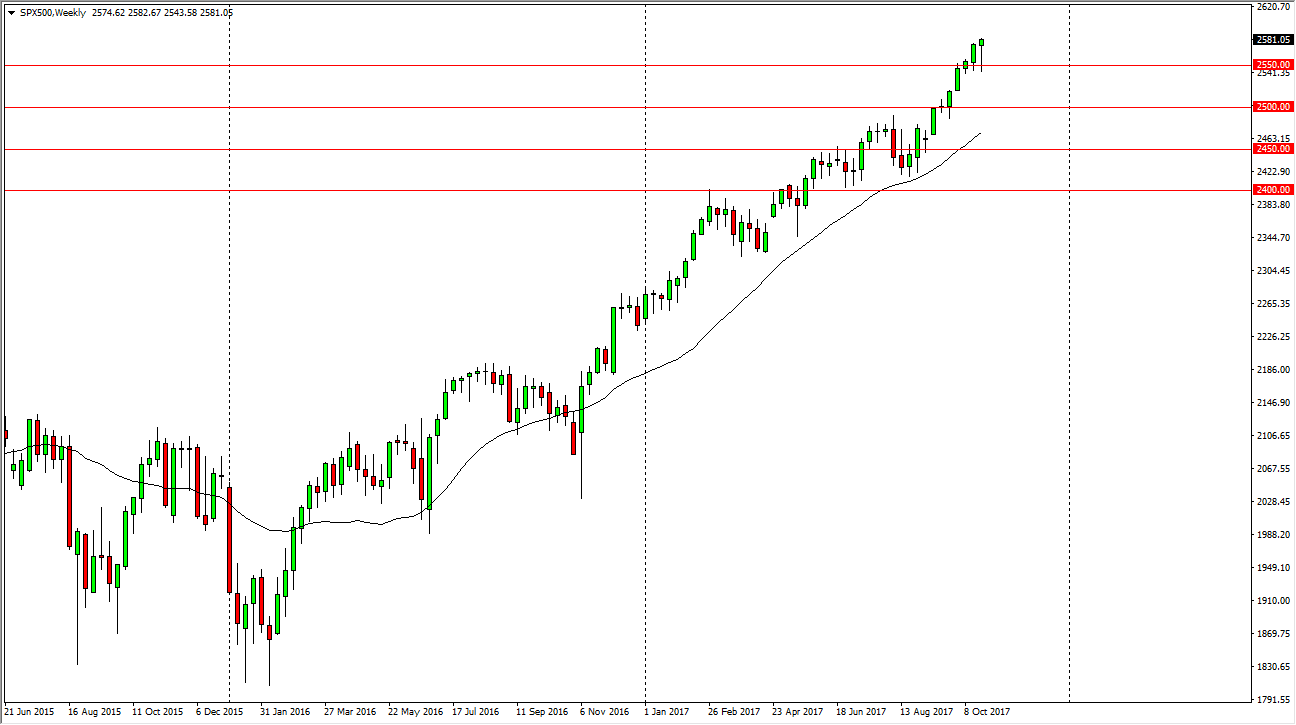Click the 31 Jan 2016 date label
Image resolution: width=1296 pixels, height=725 pixels.
tap(284, 713)
